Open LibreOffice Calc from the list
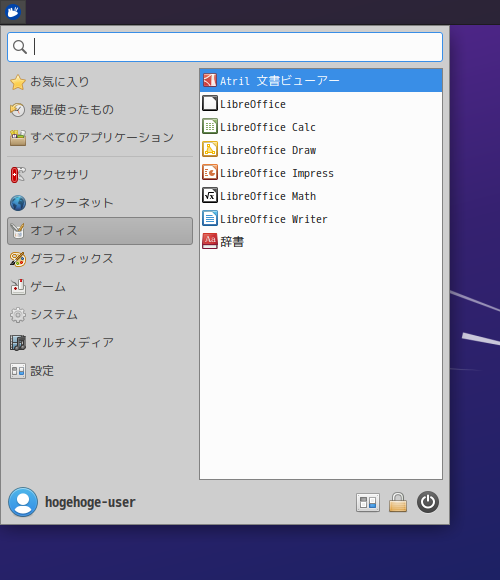This screenshot has height=580, width=500. pyautogui.click(x=321, y=127)
